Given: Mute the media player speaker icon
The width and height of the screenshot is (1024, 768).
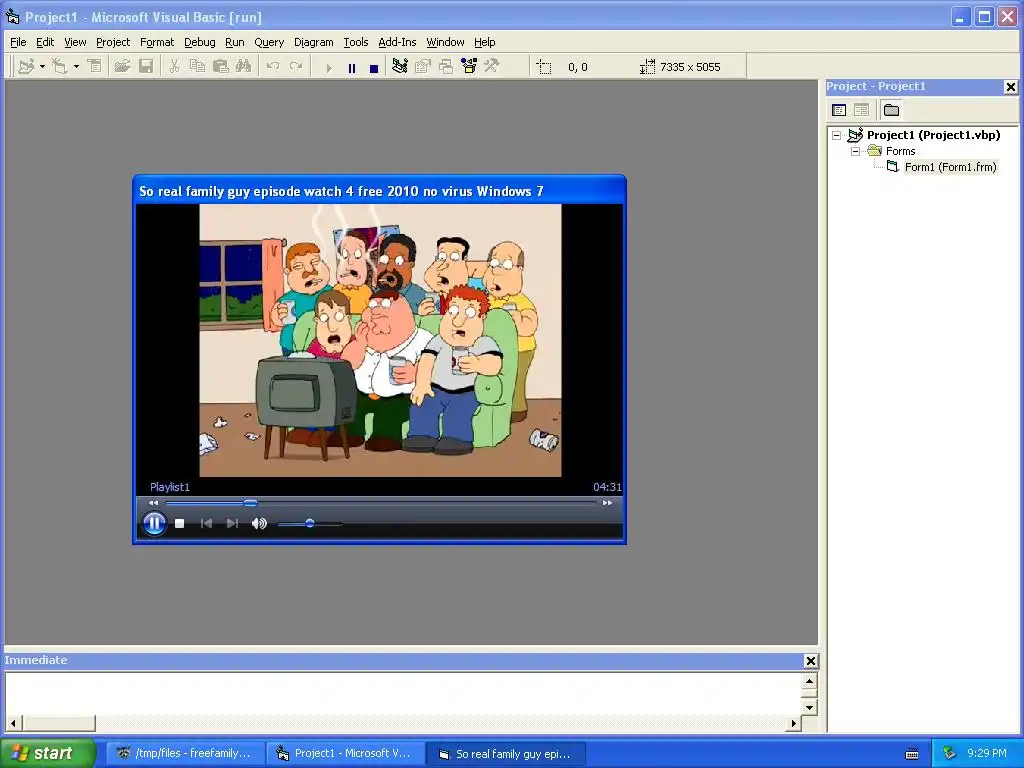Looking at the screenshot, I should pyautogui.click(x=259, y=523).
